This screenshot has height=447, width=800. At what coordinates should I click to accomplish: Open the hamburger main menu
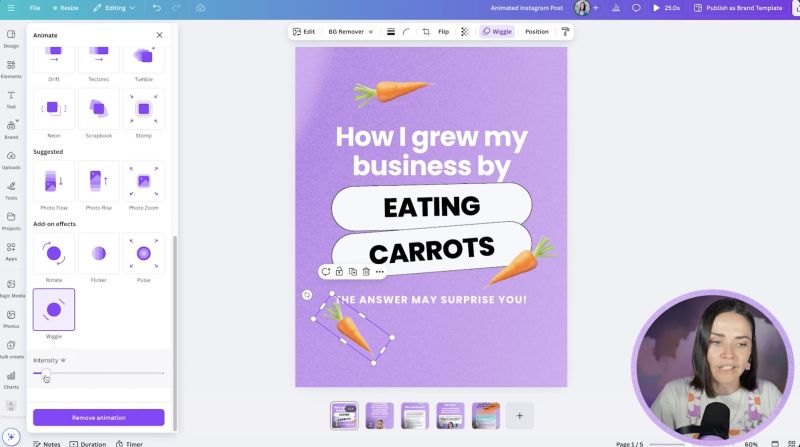tap(11, 8)
